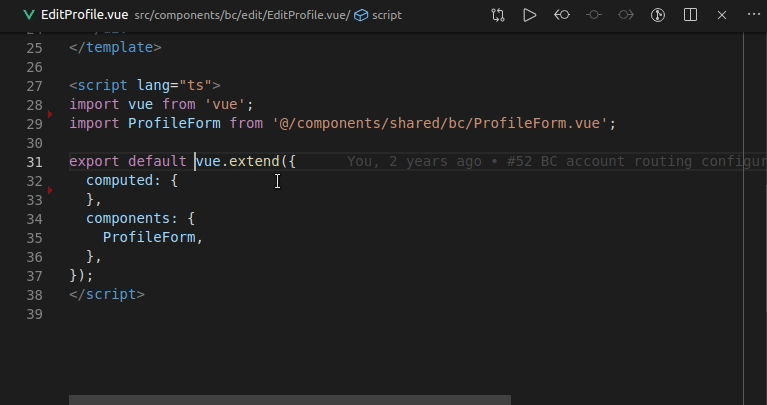Click 'ProfileForm' identifier on line 29

point(174,123)
